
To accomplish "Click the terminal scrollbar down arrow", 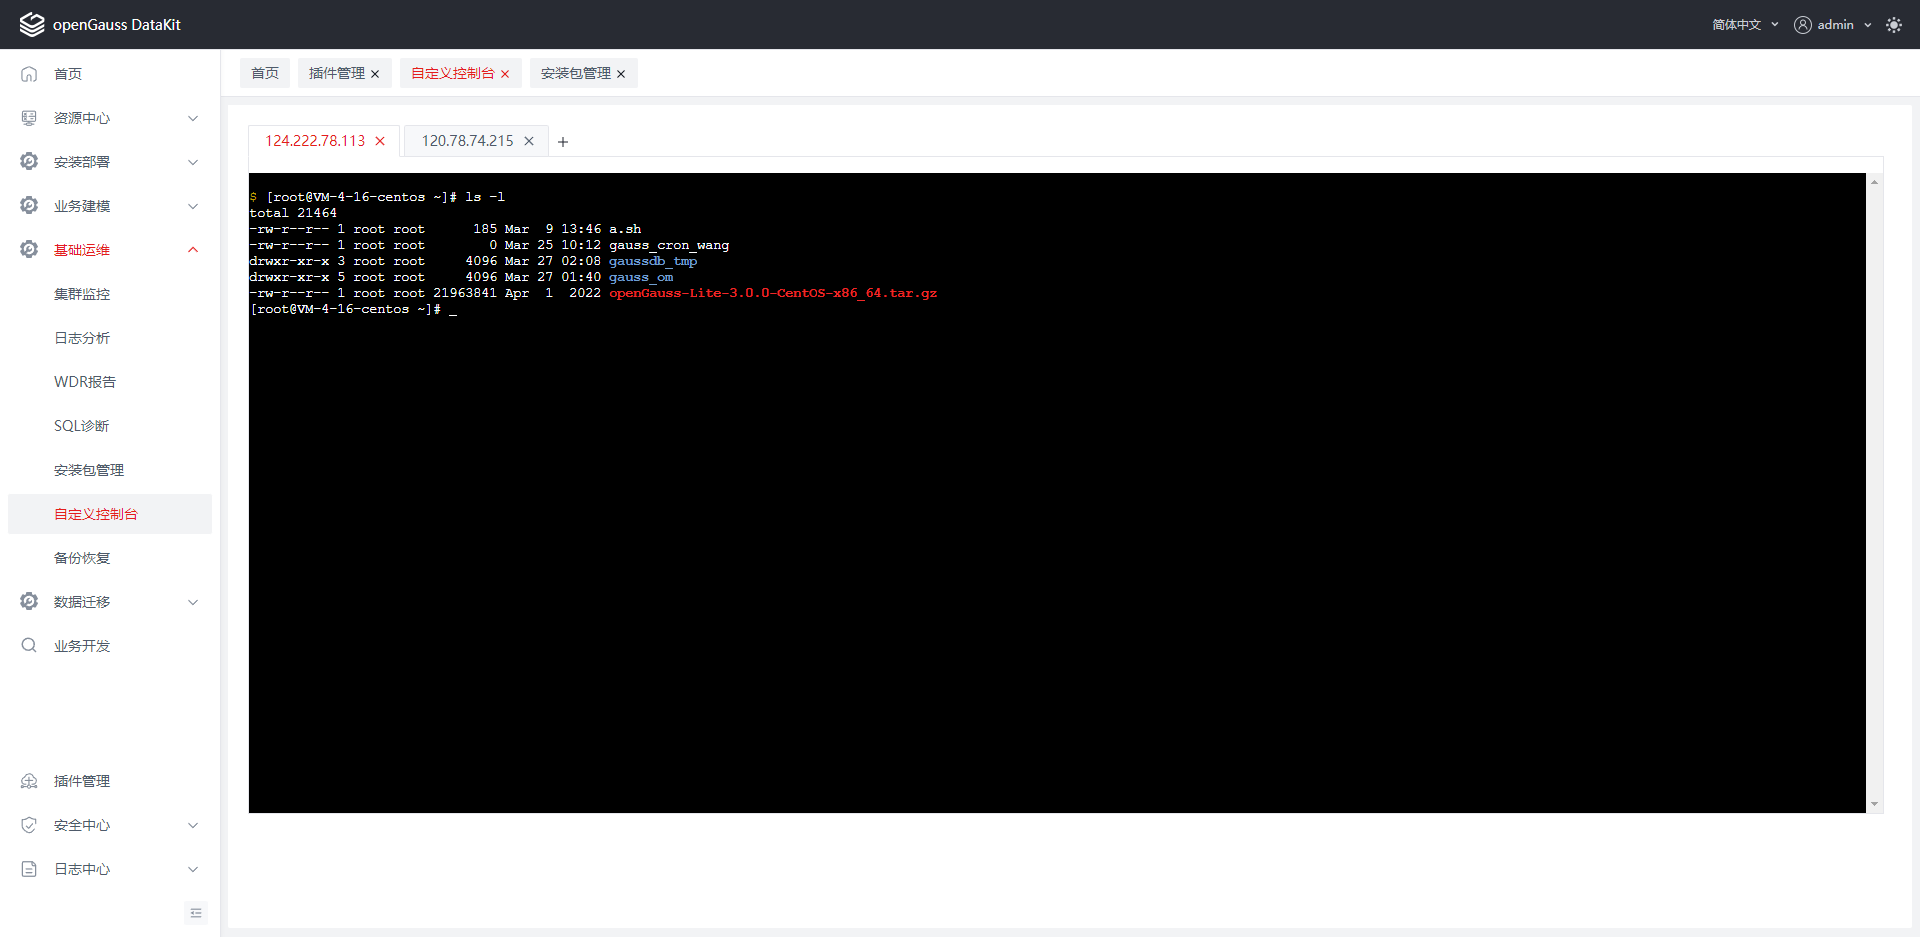I will [x=1874, y=804].
